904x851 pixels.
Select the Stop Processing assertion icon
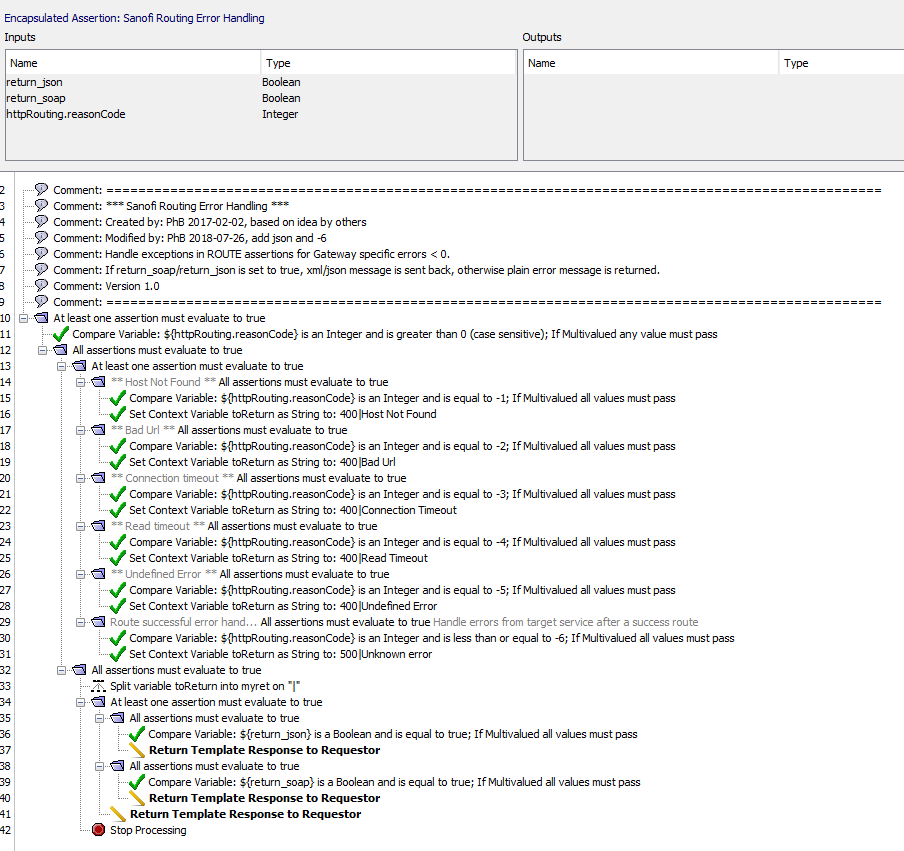pyautogui.click(x=98, y=830)
